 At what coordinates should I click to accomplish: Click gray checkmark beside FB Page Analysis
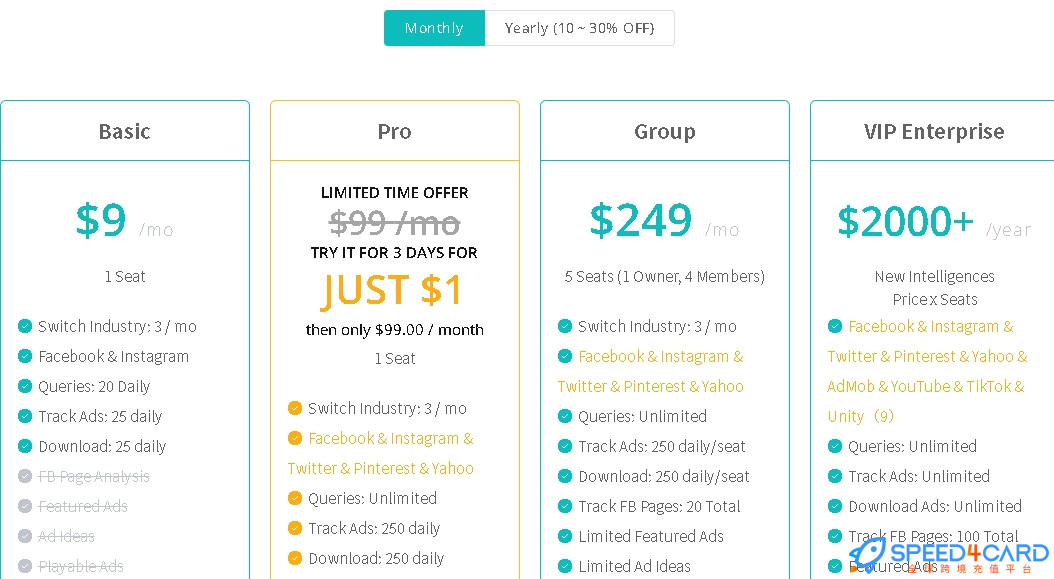(x=25, y=476)
